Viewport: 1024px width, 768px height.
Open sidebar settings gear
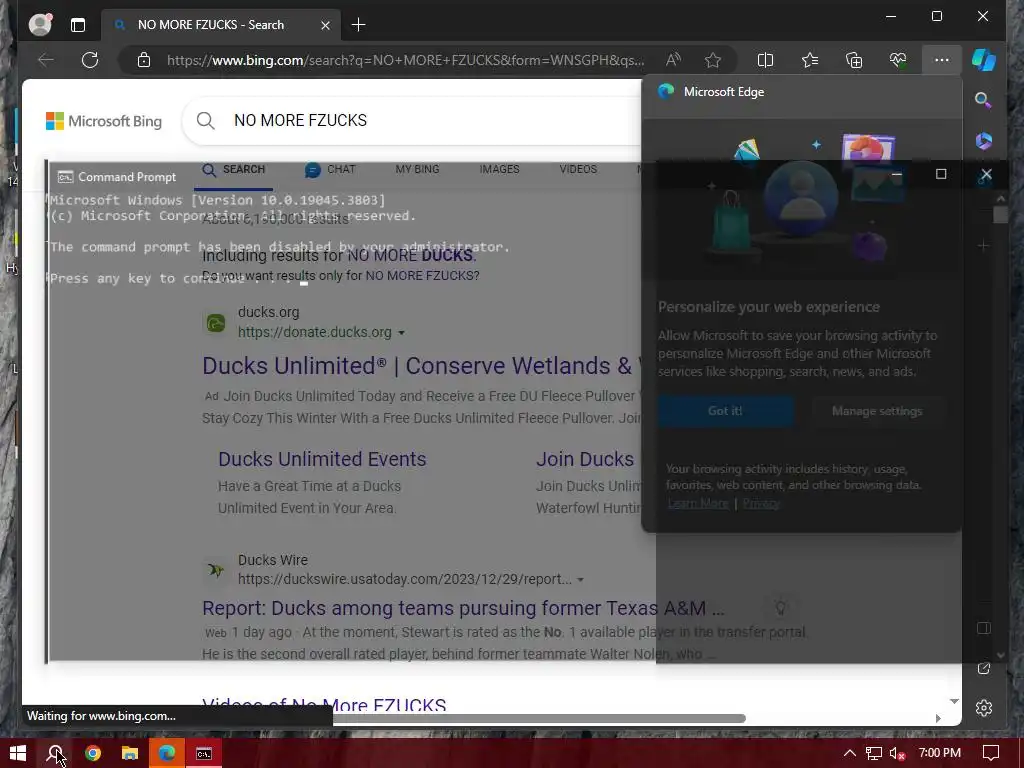tap(984, 708)
